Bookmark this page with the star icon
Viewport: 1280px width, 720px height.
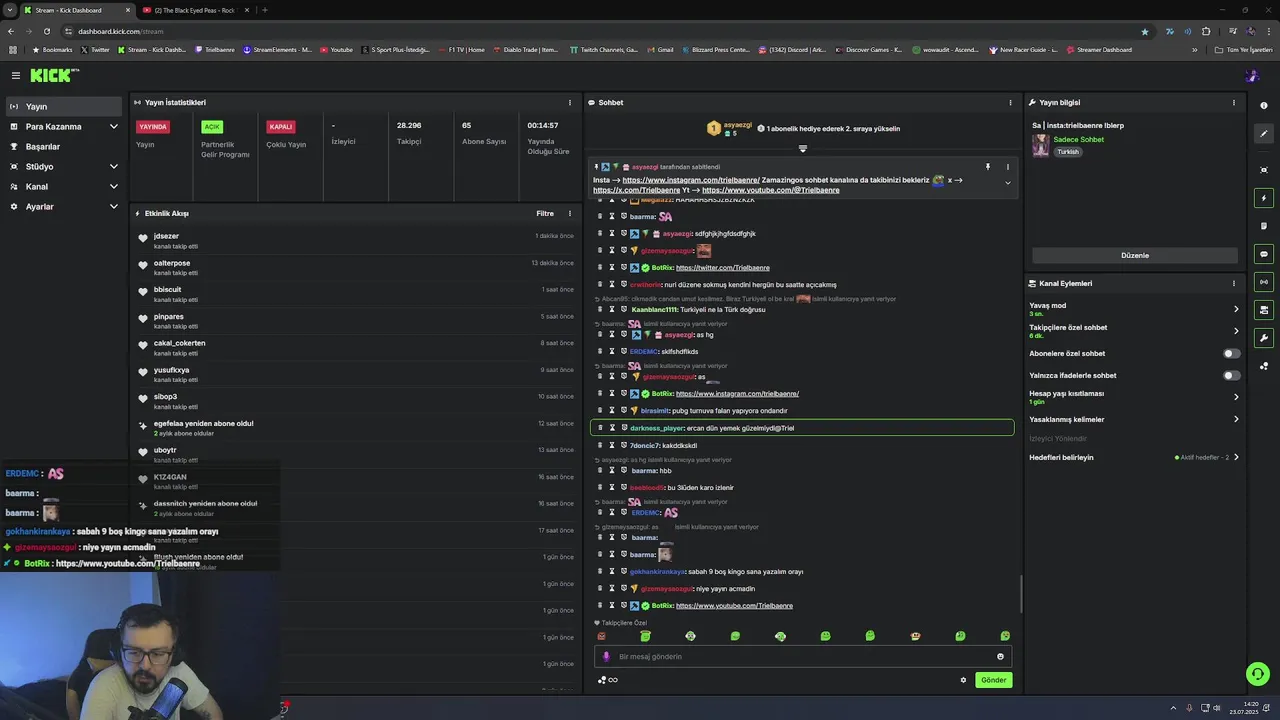coord(1145,31)
